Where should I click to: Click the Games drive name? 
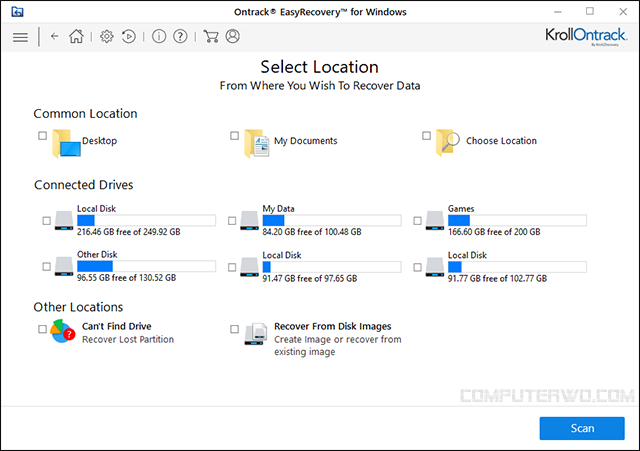coord(461,209)
